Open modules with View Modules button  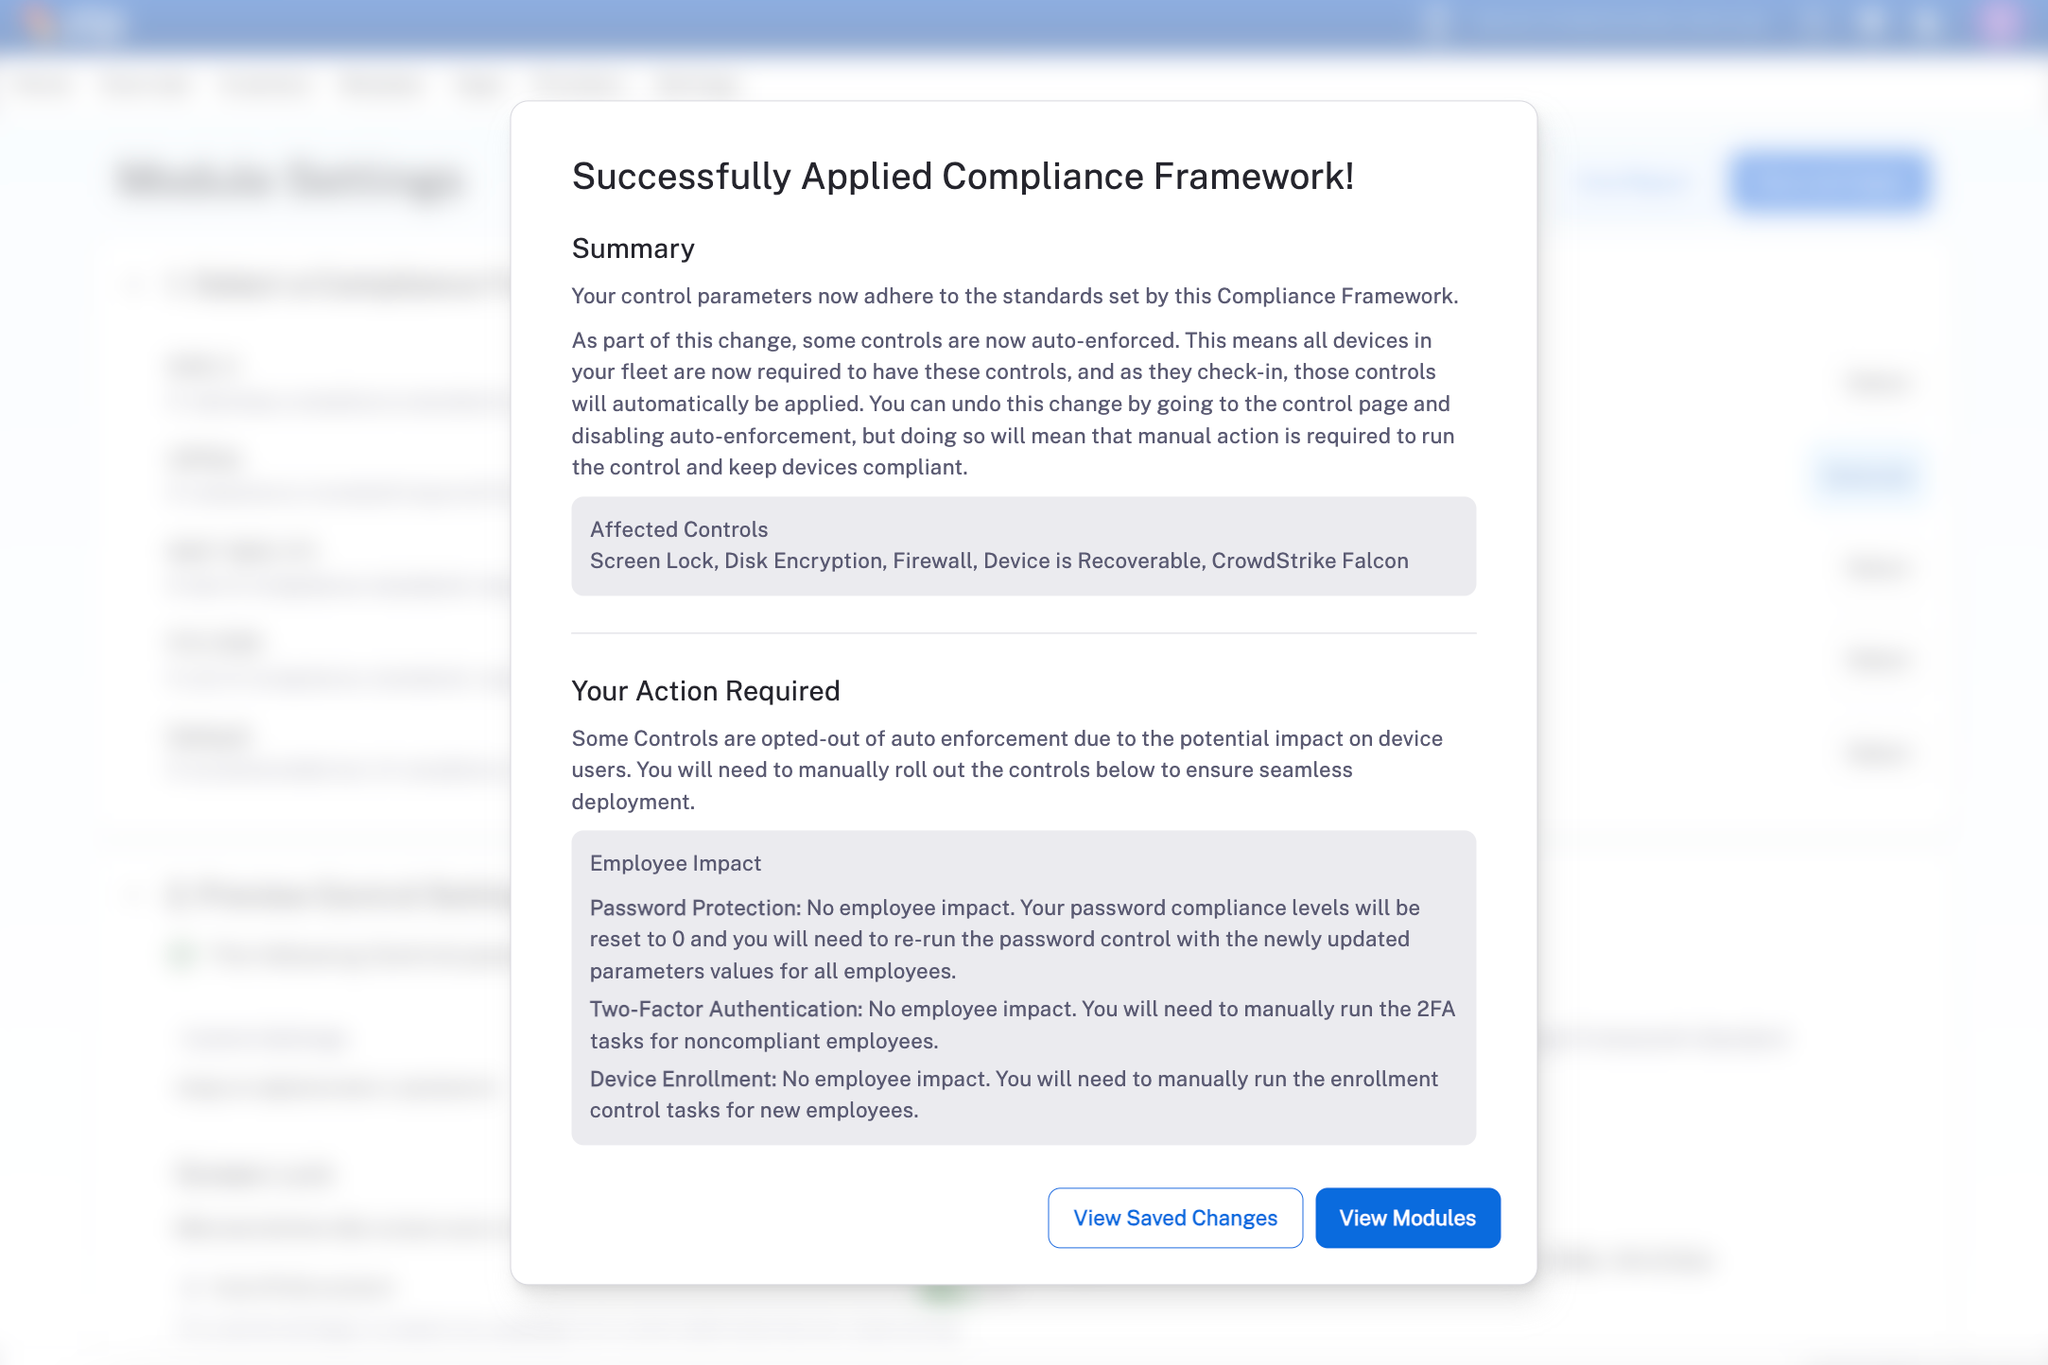(1407, 1218)
